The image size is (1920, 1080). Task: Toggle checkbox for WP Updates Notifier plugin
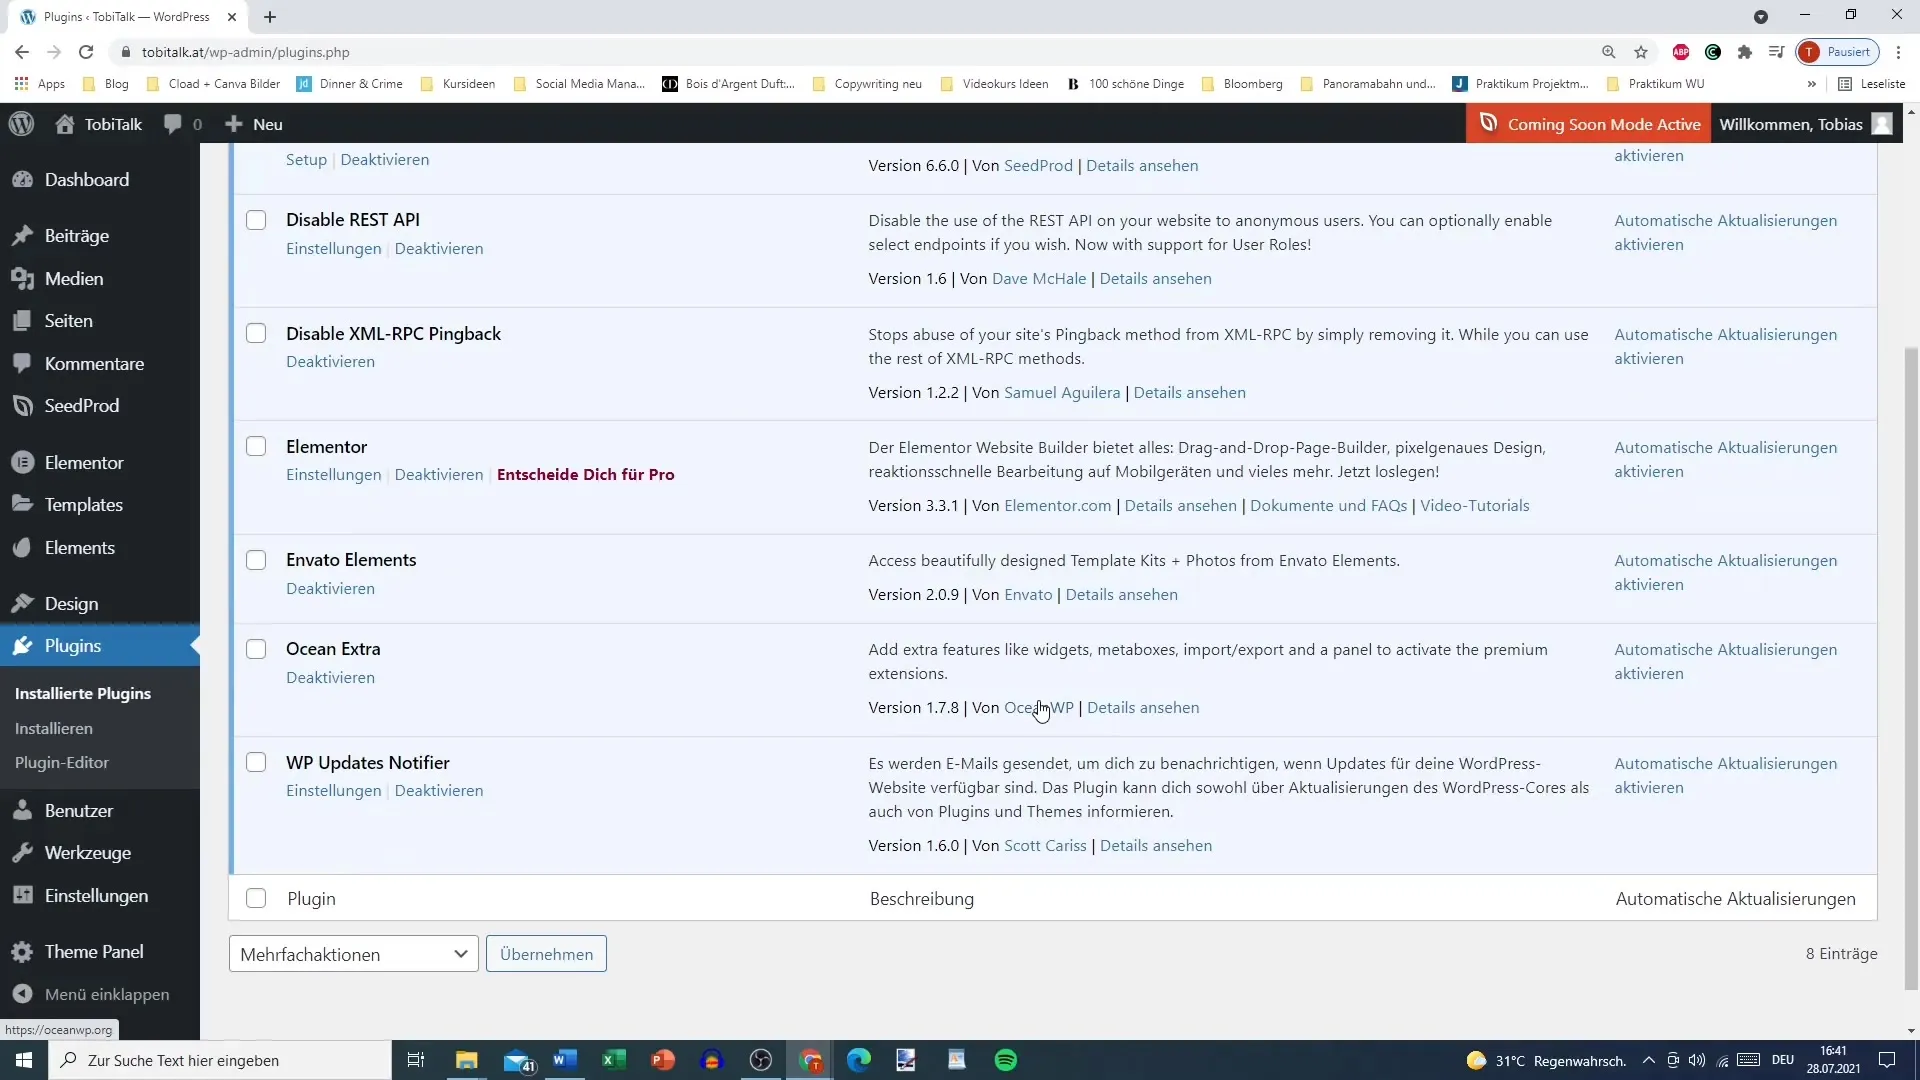[x=256, y=762]
